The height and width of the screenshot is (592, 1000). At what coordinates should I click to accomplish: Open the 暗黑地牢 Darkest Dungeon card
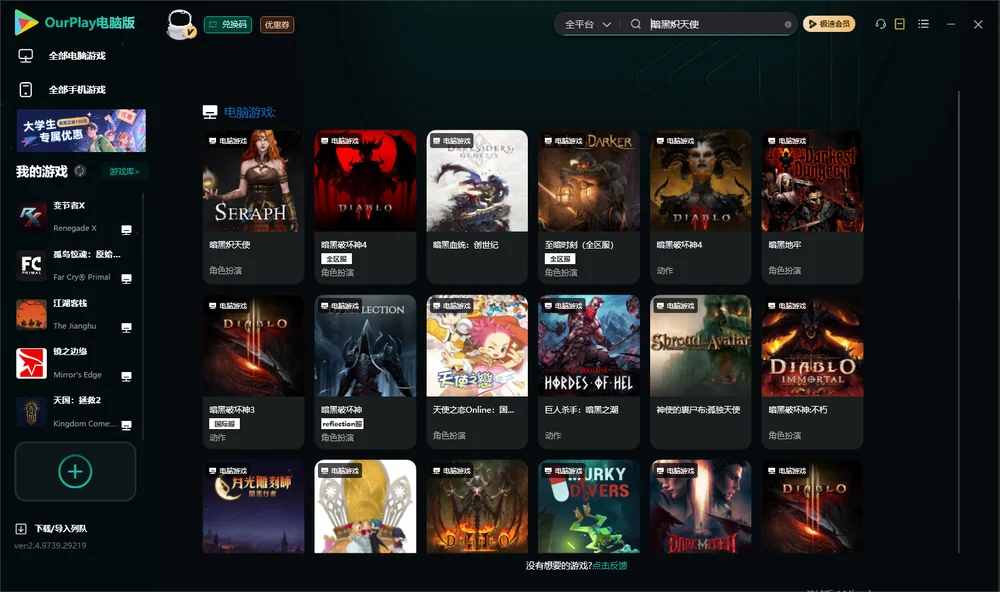tap(812, 207)
